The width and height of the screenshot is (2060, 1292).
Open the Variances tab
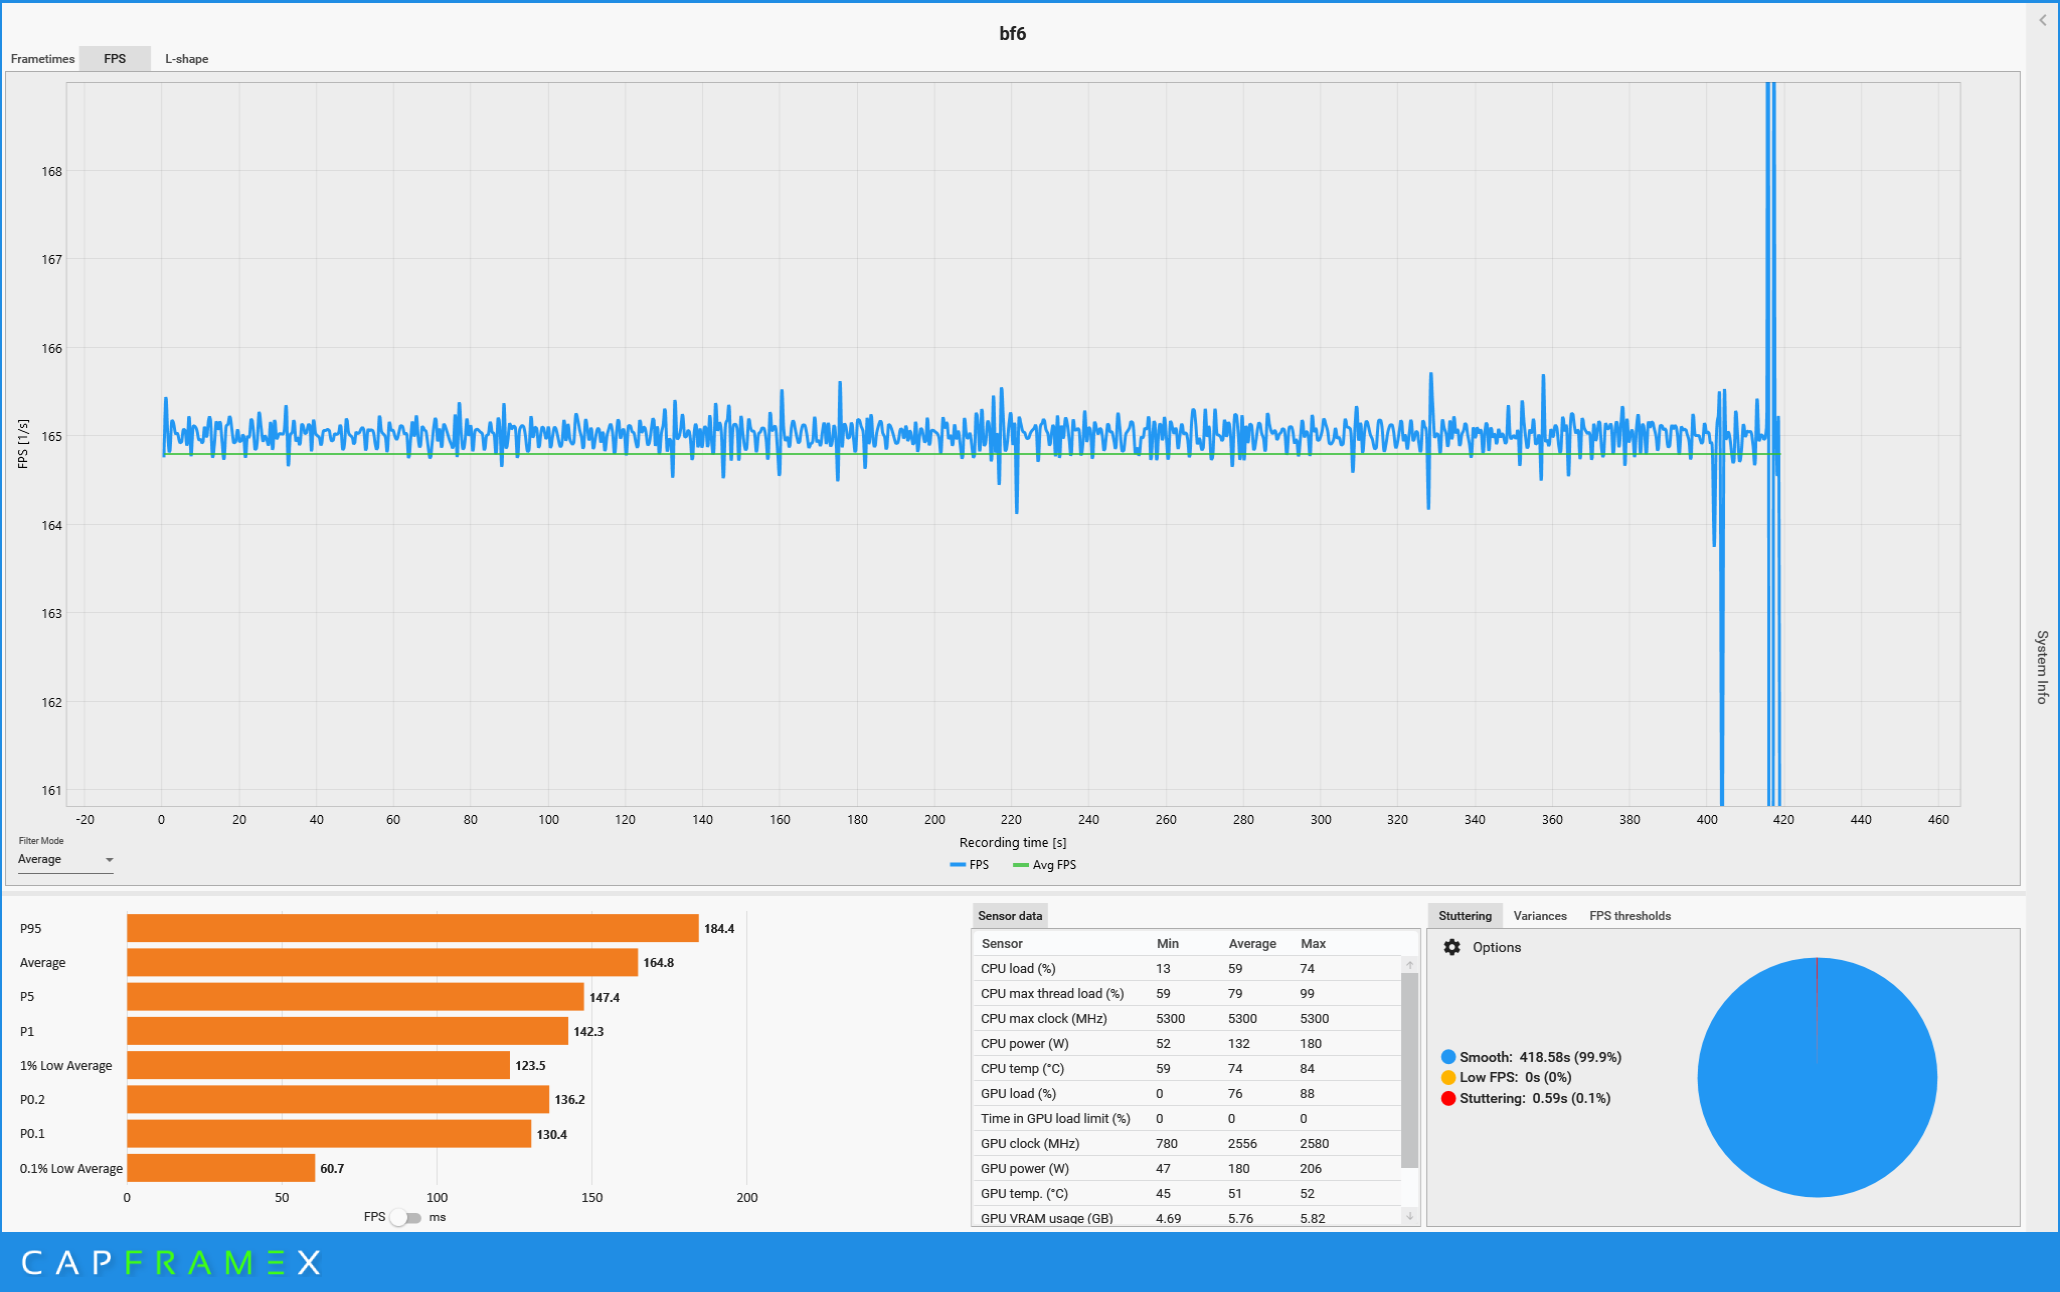(x=1539, y=916)
